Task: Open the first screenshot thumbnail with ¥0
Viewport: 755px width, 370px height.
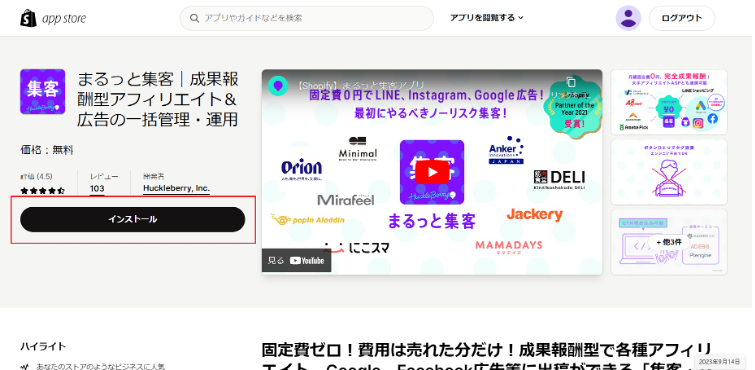Action: [669, 102]
